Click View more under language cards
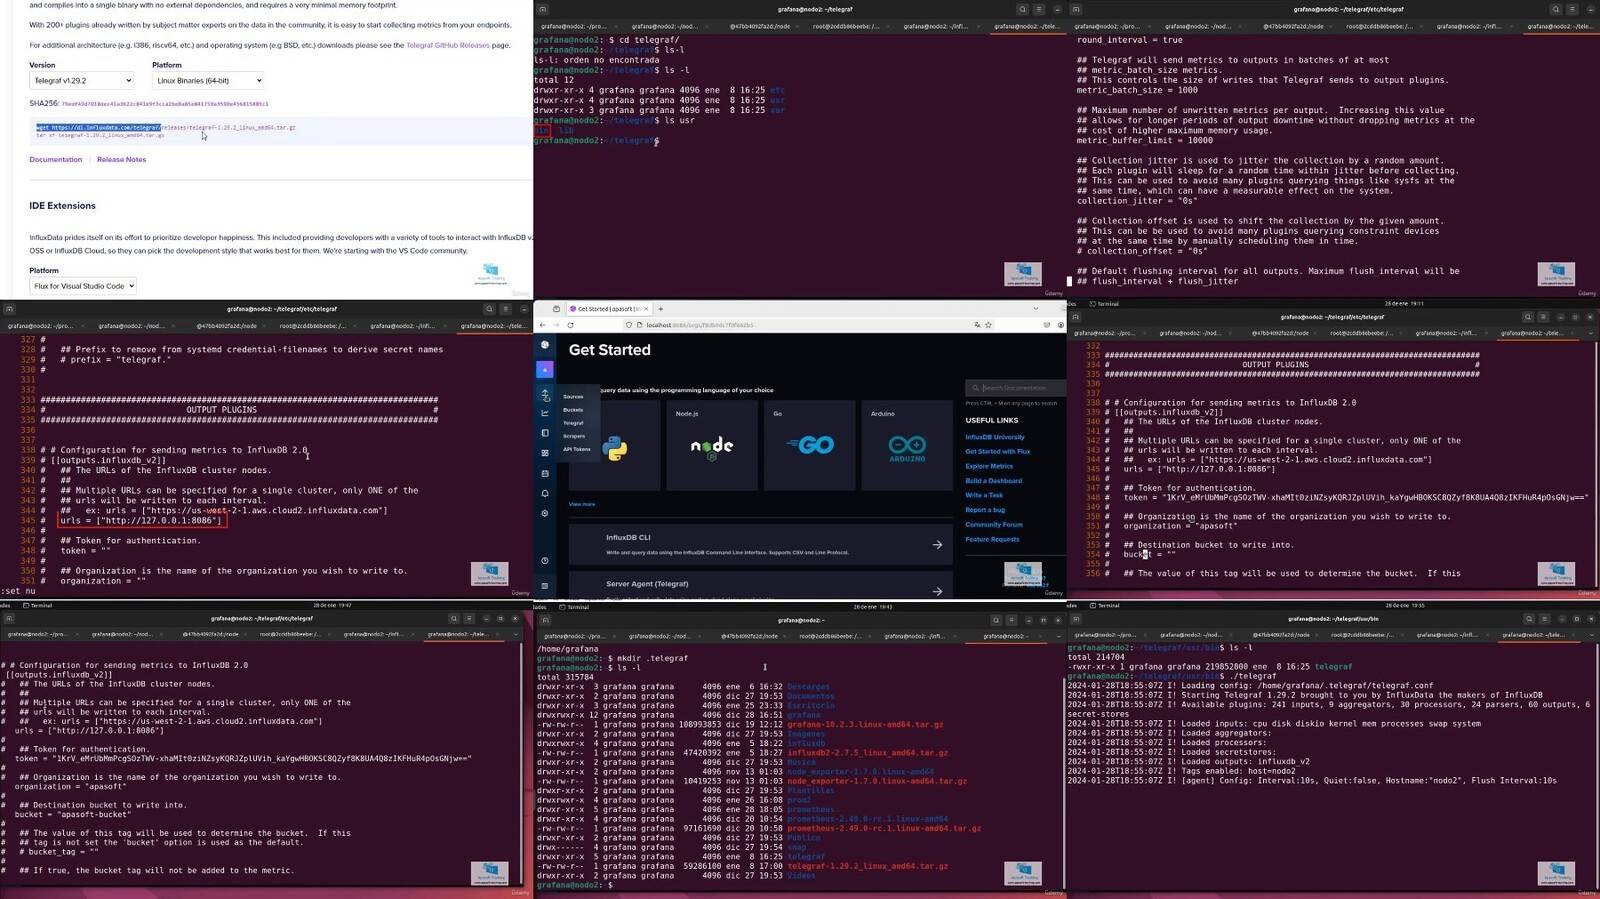 582,504
